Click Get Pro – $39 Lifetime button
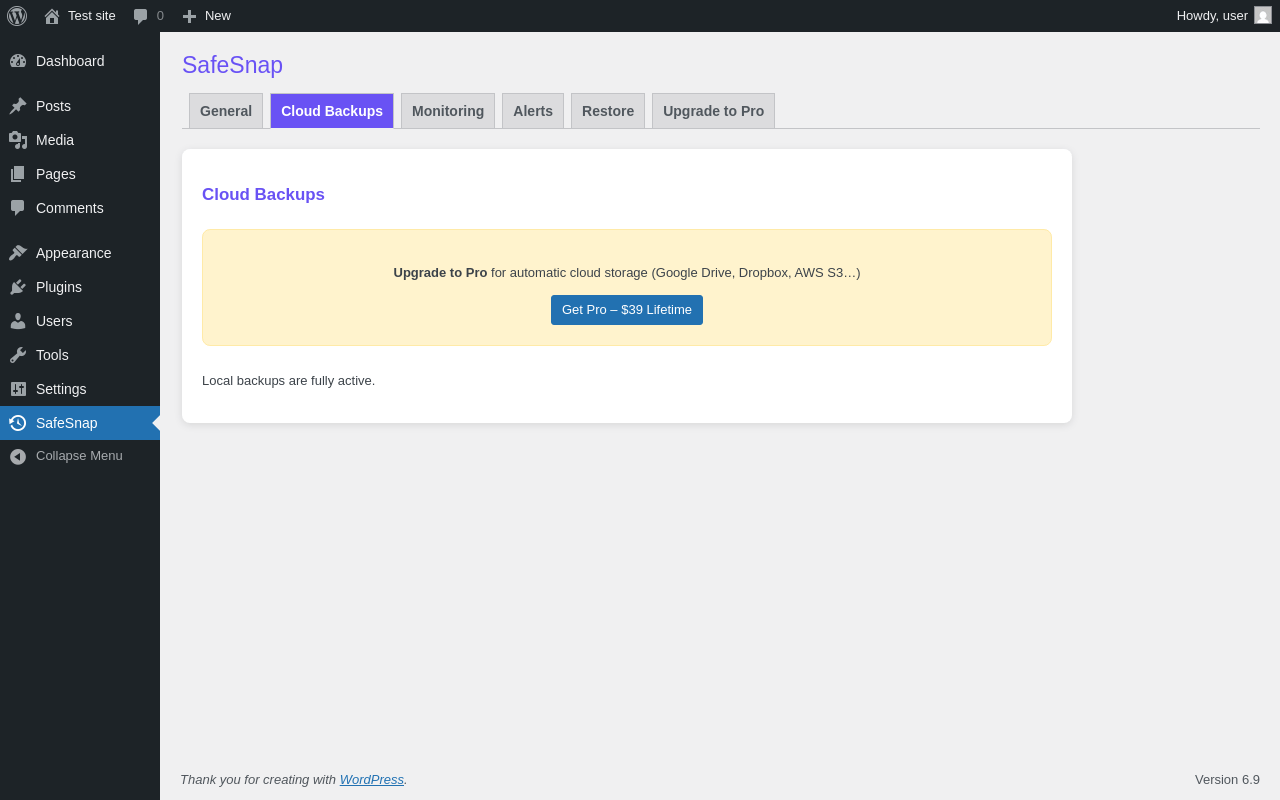 (627, 310)
